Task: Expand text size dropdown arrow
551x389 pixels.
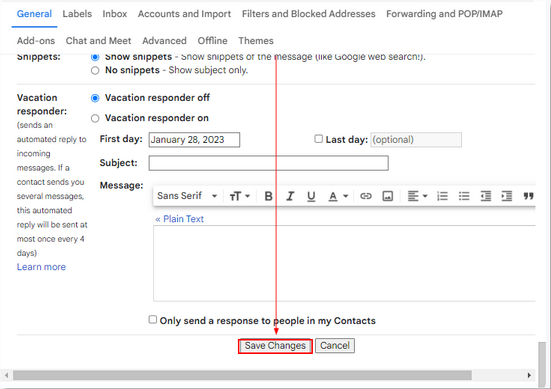Action: 247,196
